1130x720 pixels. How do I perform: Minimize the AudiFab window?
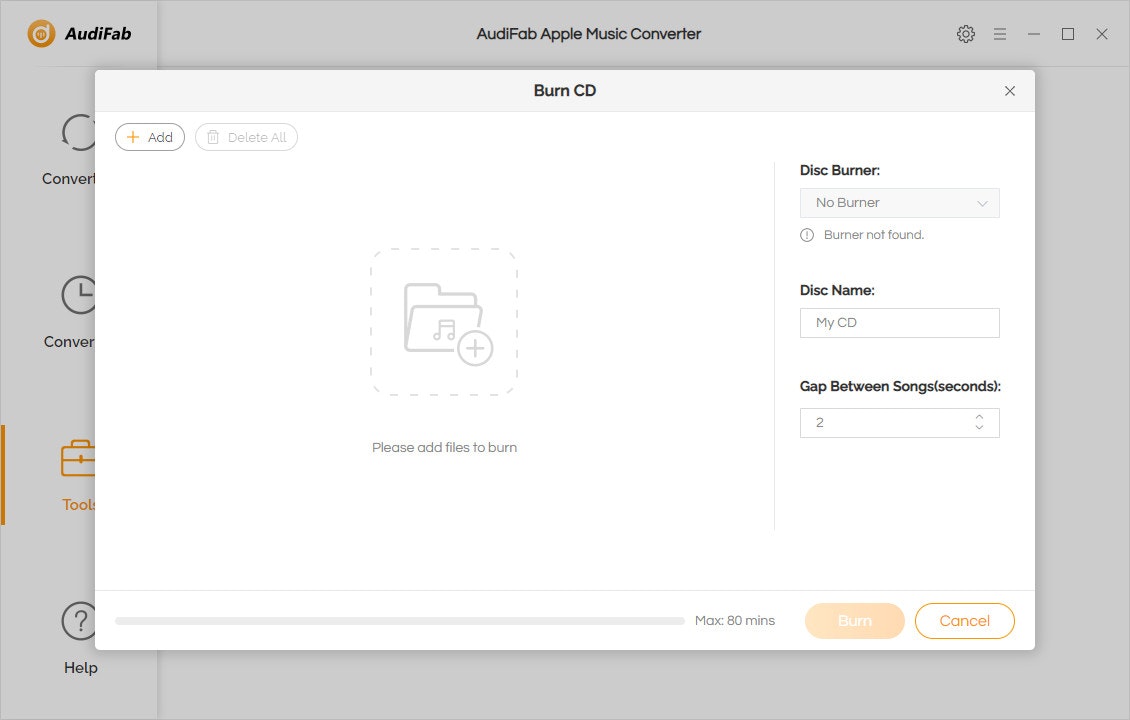[x=1033, y=34]
